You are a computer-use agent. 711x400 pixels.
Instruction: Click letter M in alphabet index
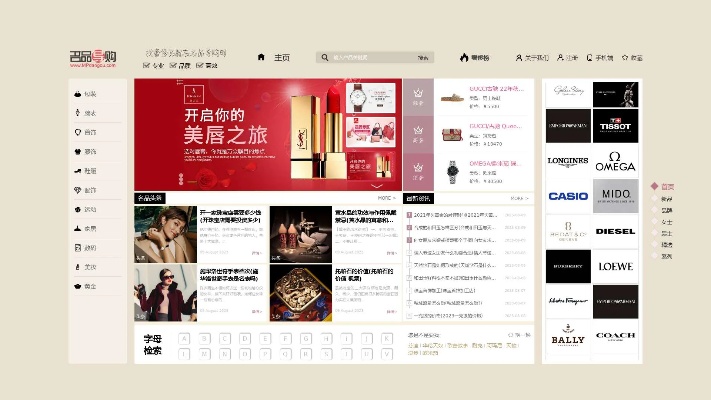pos(205,354)
